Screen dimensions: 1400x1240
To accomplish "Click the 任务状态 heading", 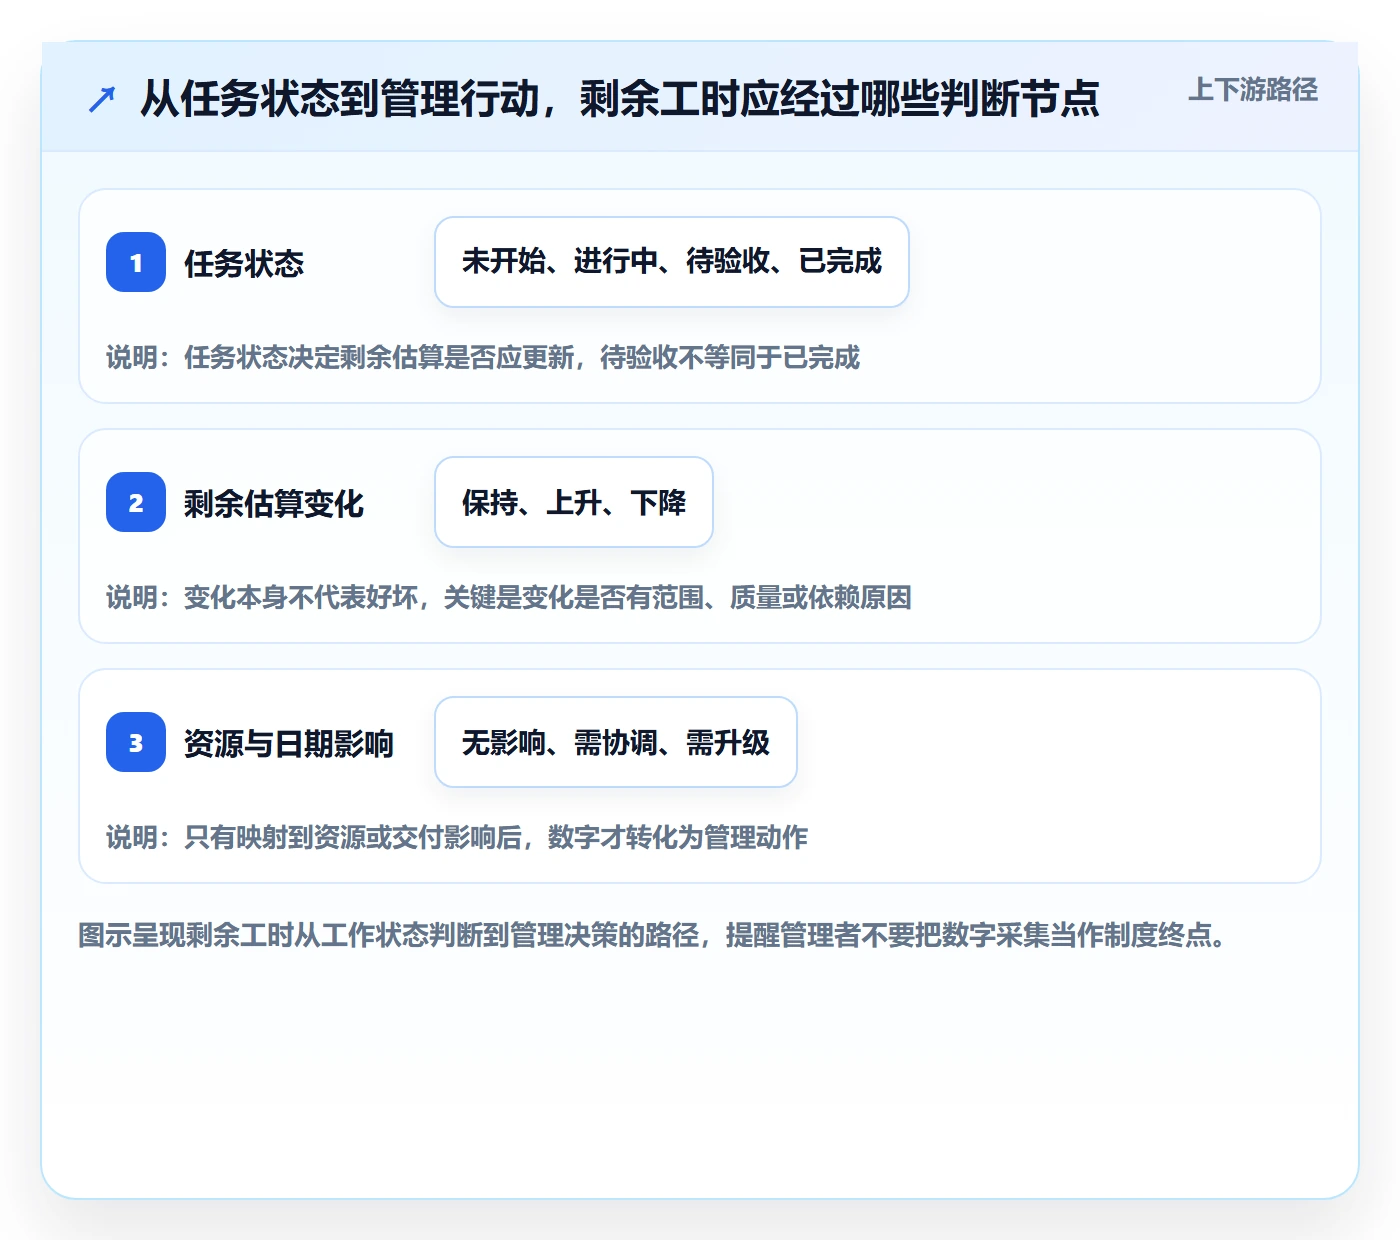I will (x=244, y=263).
